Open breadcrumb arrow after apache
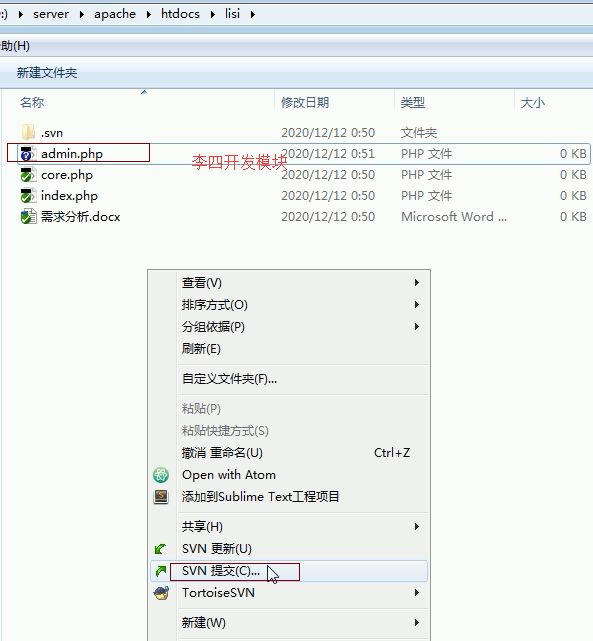Screen dimensions: 593x641 click(x=148, y=14)
